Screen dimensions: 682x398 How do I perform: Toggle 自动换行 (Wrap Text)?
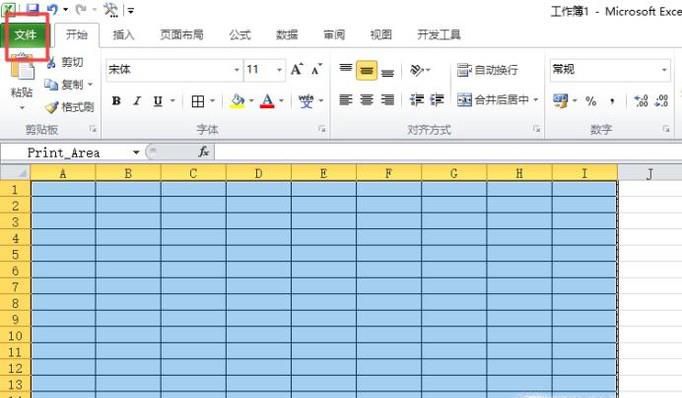click(x=487, y=70)
